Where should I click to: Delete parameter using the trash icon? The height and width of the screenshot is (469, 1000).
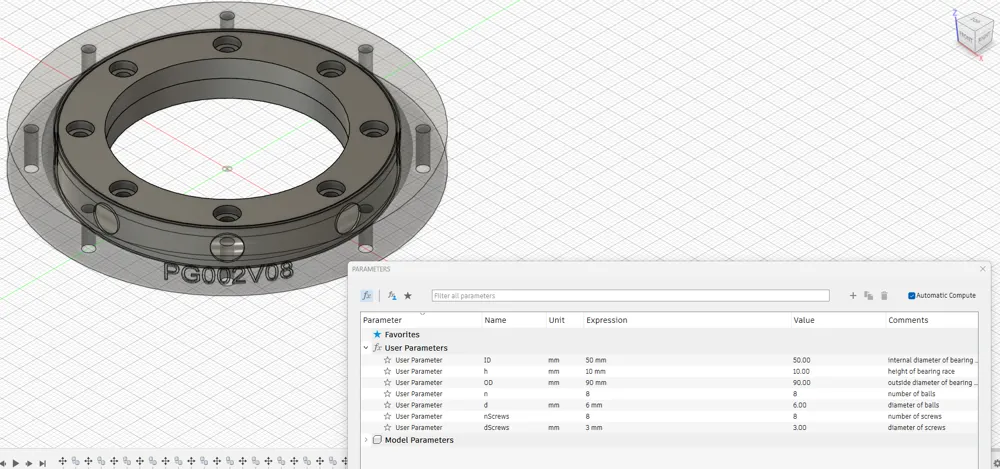884,295
